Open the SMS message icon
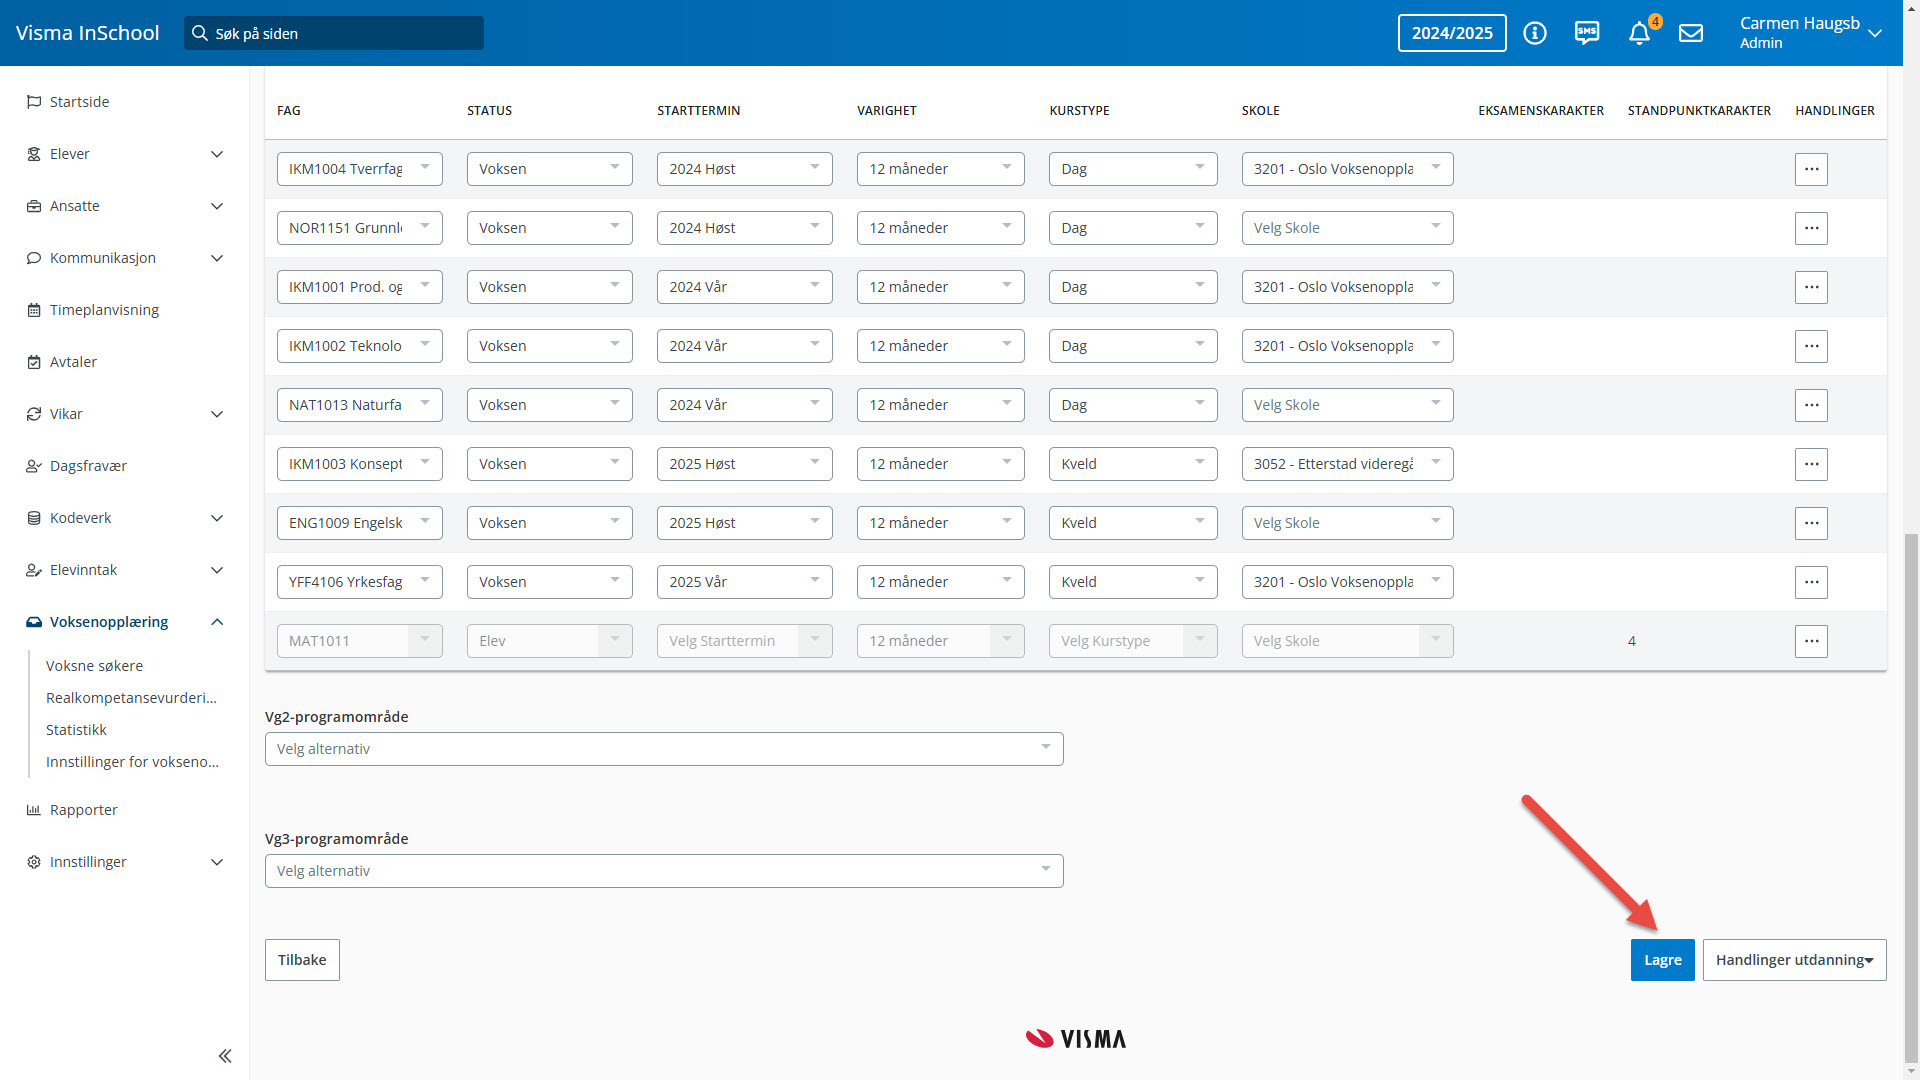 1587,33
